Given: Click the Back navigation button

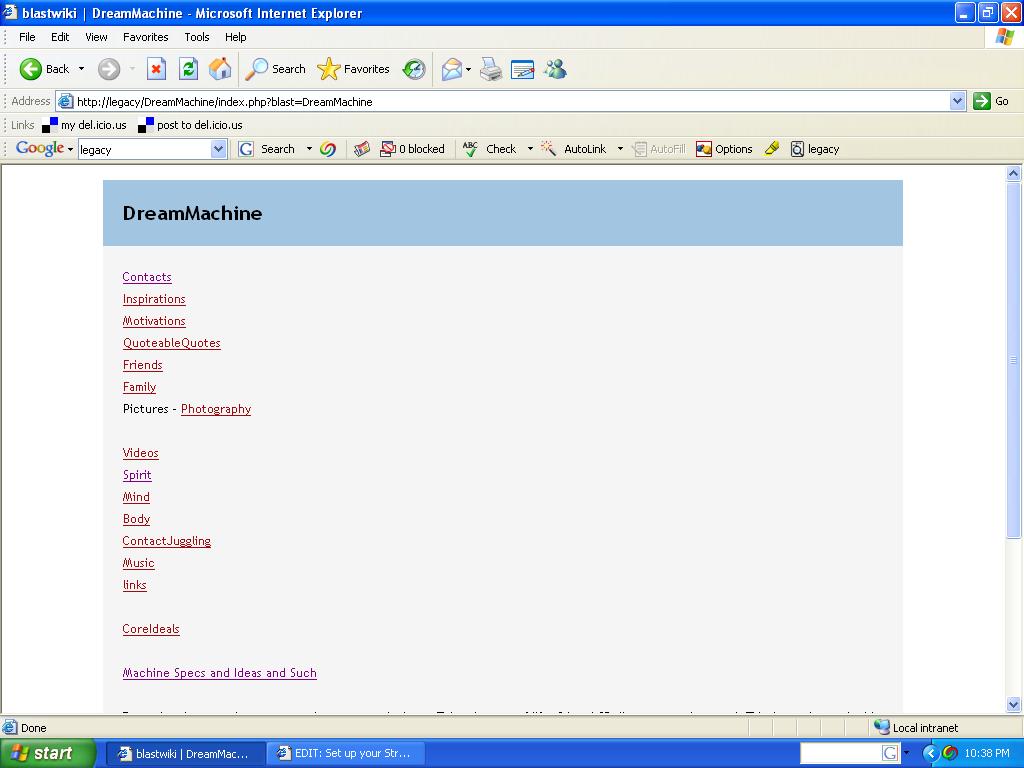Looking at the screenshot, I should (x=44, y=69).
